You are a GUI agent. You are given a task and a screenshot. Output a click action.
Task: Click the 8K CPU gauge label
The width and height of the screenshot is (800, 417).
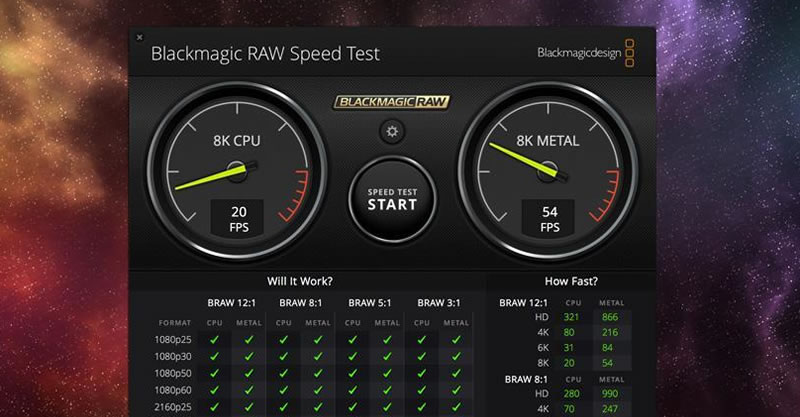(237, 141)
